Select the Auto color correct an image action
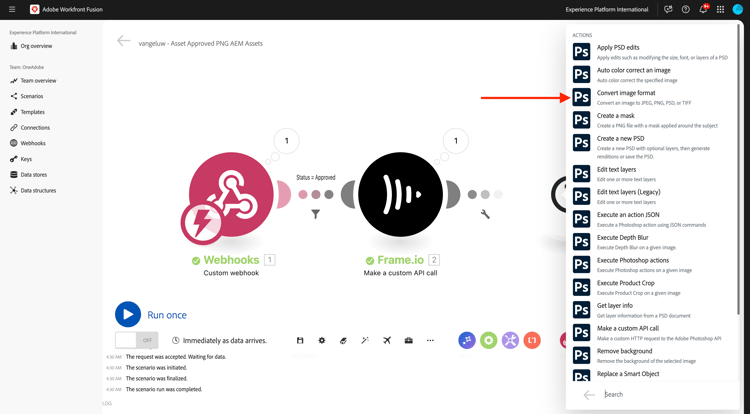This screenshot has height=414, width=750. click(652, 75)
